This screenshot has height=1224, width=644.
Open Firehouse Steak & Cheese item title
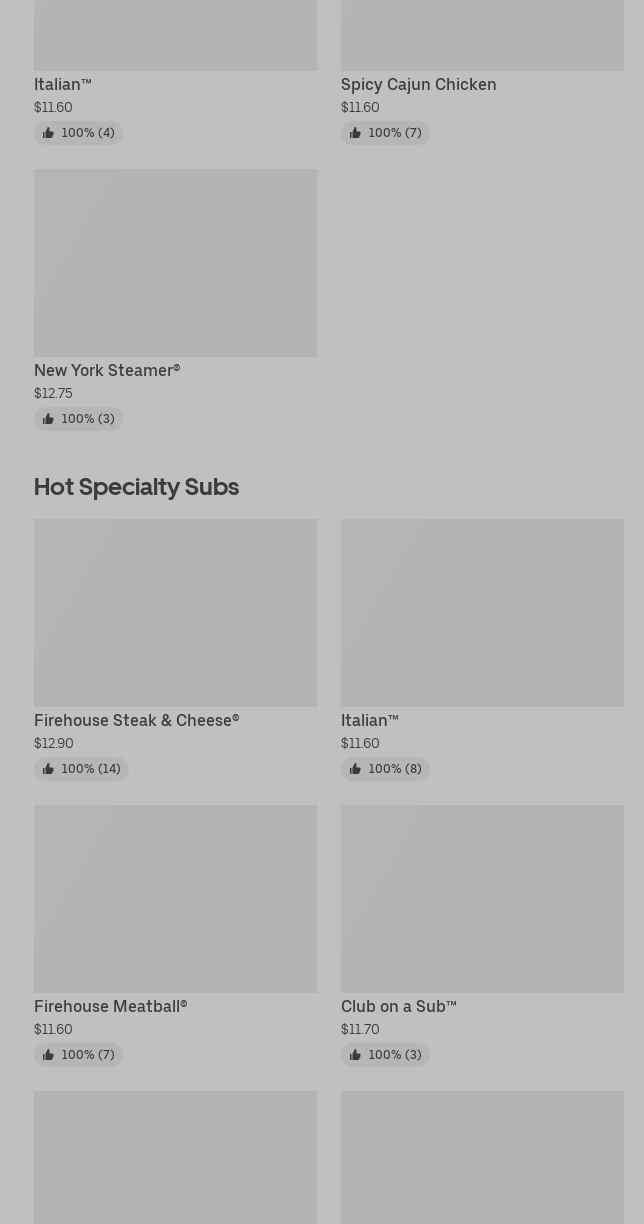136,721
